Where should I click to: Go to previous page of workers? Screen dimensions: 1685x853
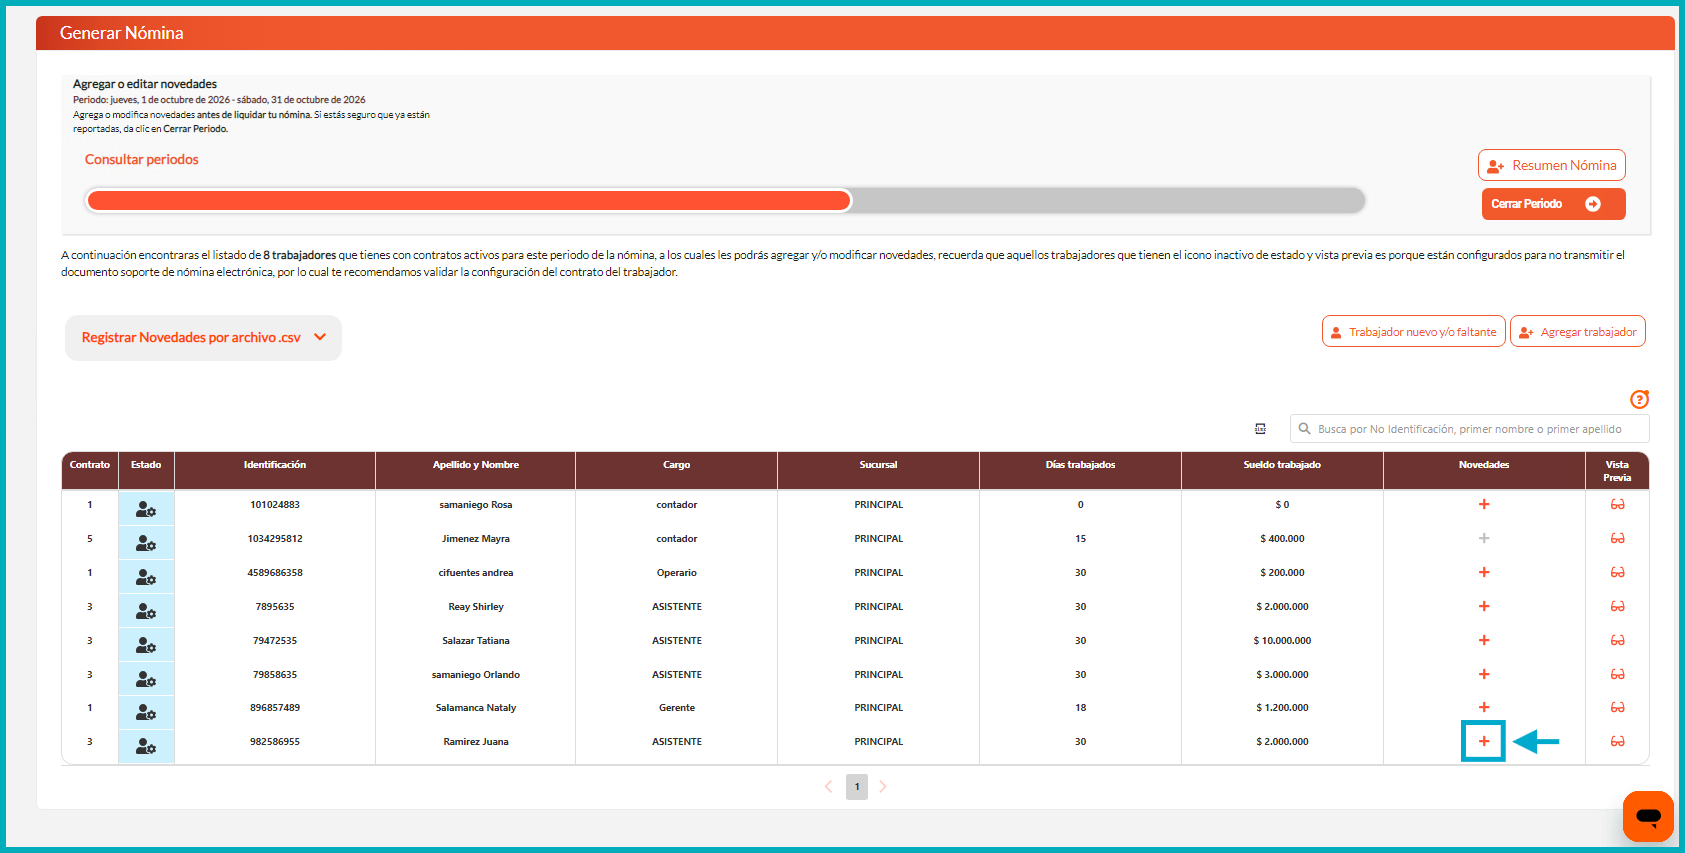point(828,787)
